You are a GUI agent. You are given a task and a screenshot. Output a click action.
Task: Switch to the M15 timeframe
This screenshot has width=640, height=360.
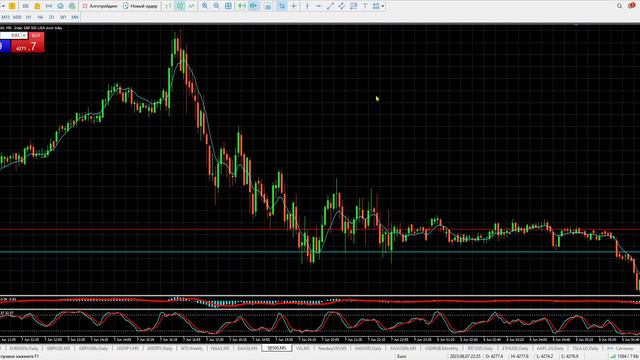5,17
